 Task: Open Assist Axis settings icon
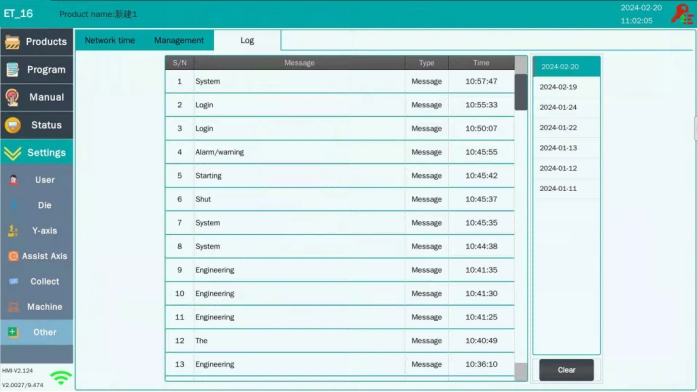(13, 256)
